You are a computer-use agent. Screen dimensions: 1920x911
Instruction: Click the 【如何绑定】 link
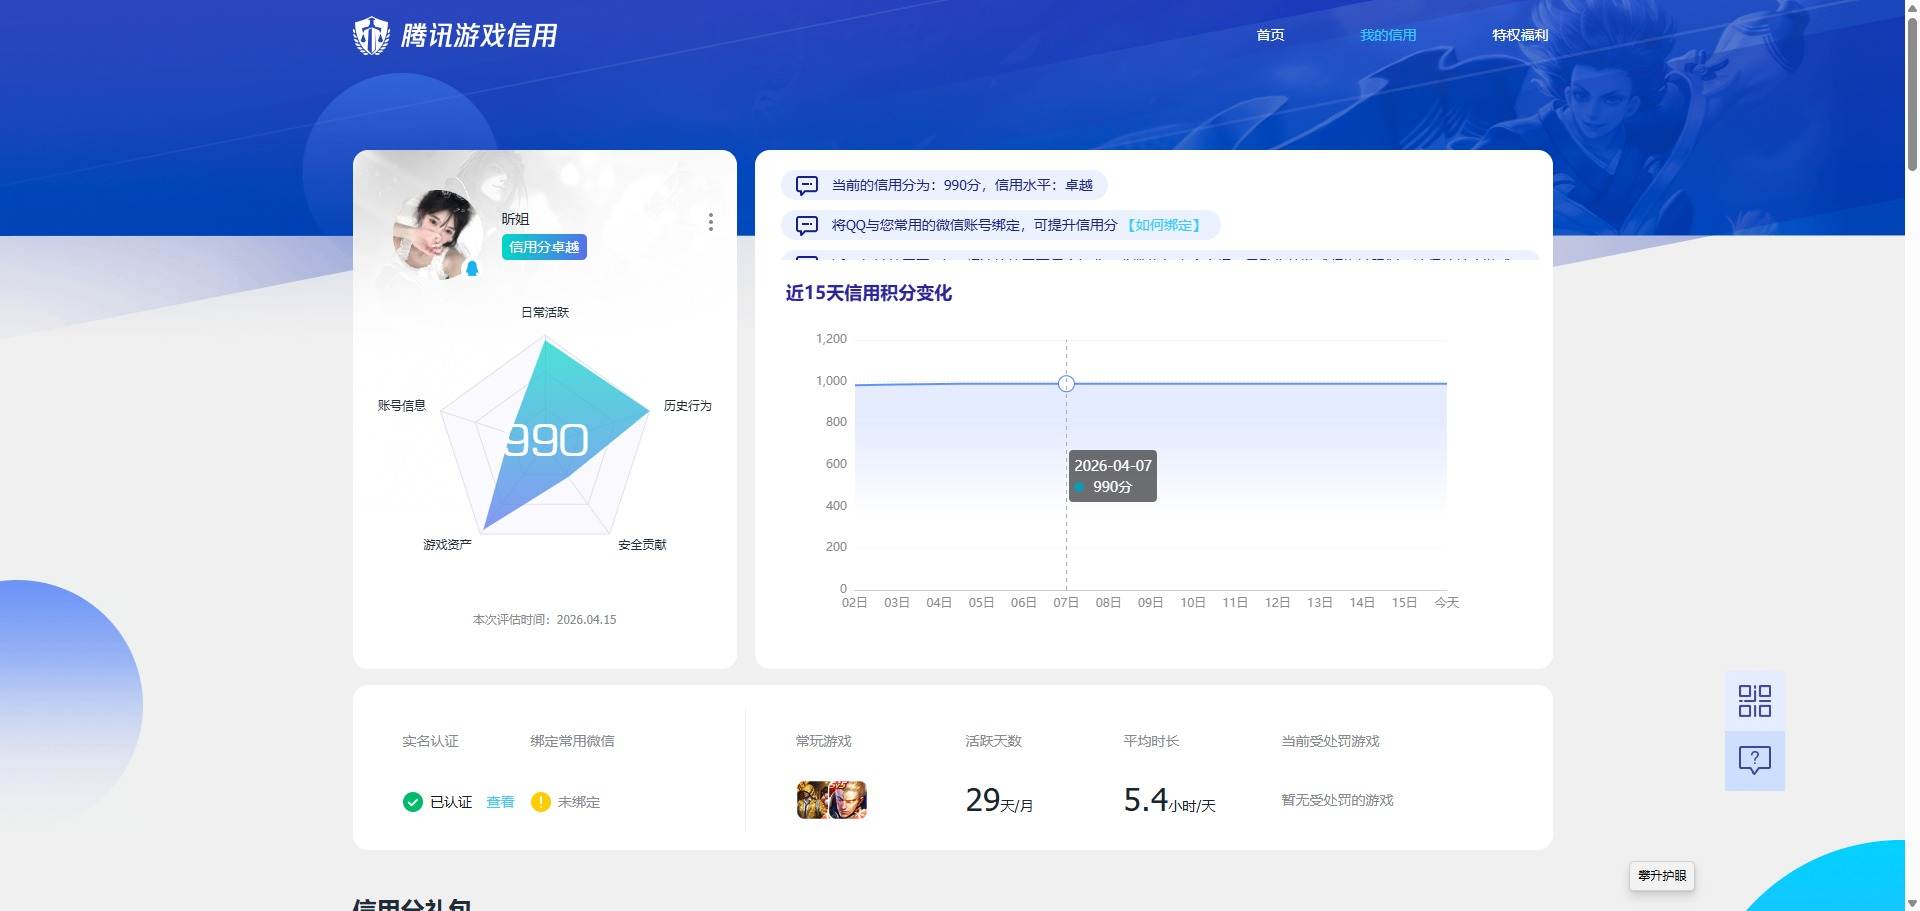pos(1163,225)
